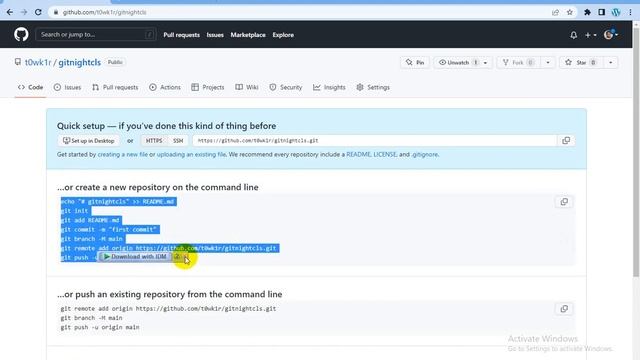Go forward using browser forward arrow
640x360 pixels.
24,12
